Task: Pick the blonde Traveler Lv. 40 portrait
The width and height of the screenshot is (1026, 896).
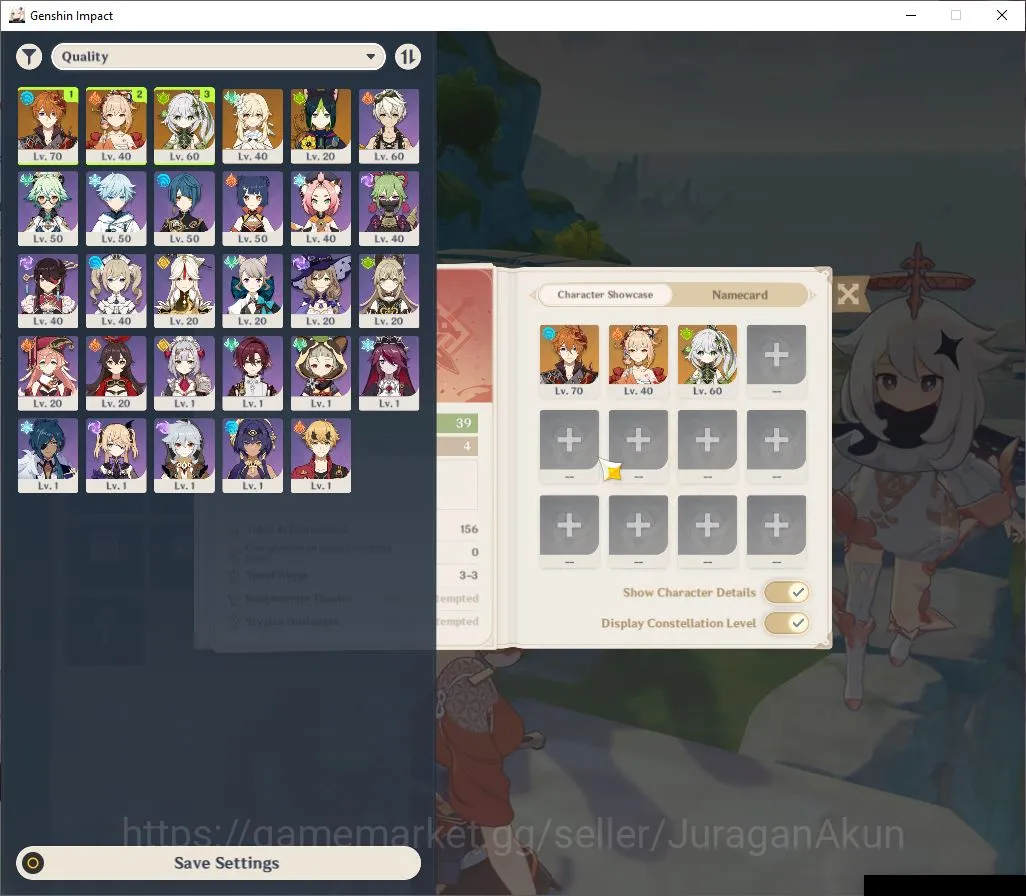Action: coord(253,126)
